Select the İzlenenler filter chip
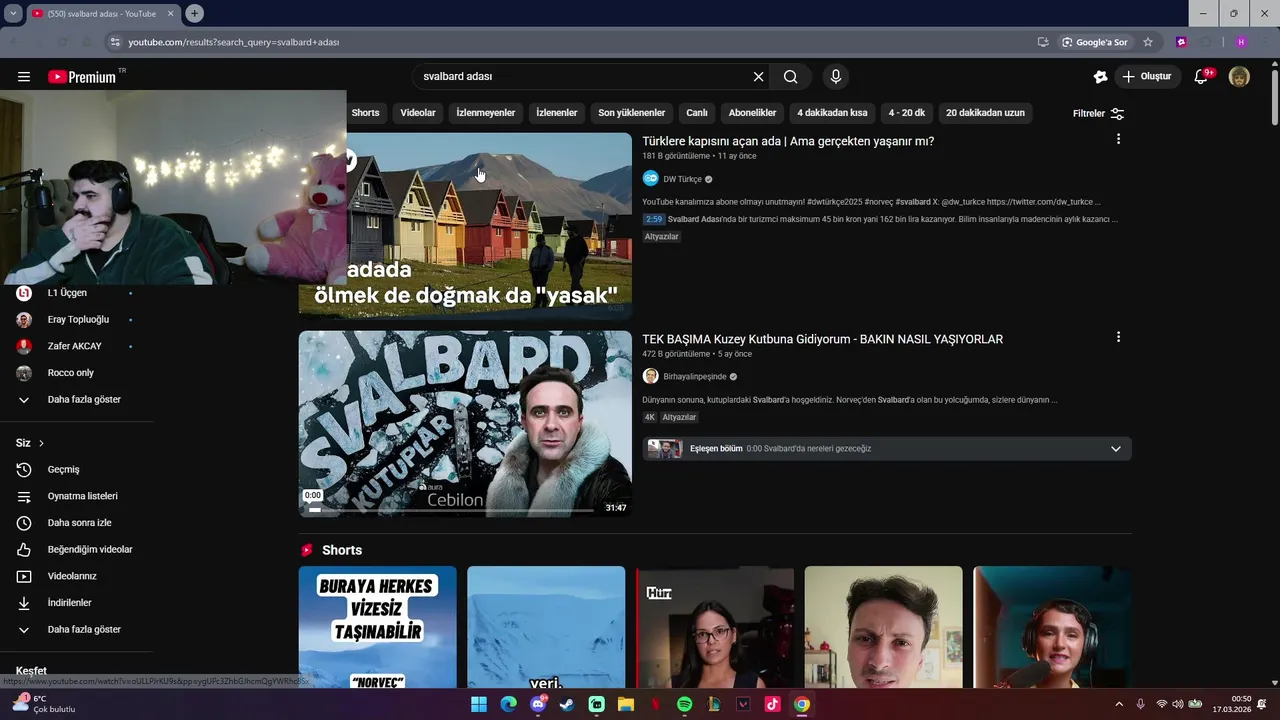This screenshot has width=1280, height=720. pos(557,113)
